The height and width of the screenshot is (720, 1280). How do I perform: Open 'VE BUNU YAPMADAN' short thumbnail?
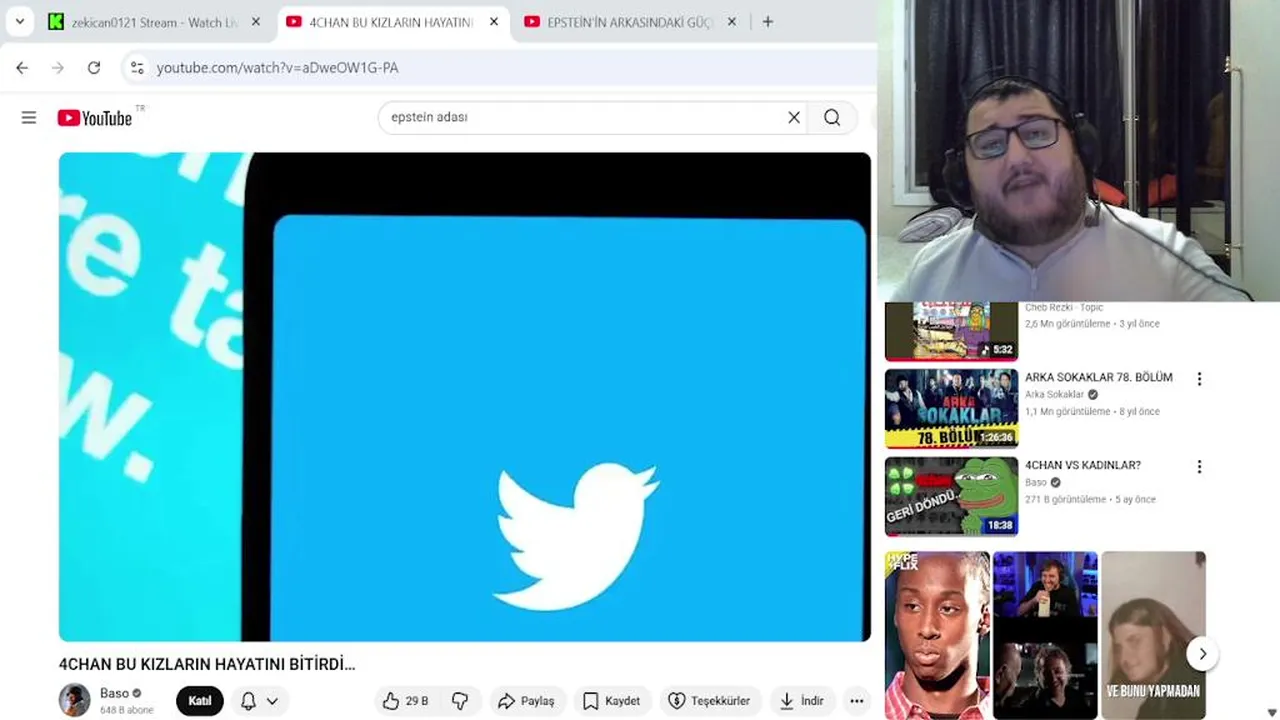click(x=1153, y=634)
